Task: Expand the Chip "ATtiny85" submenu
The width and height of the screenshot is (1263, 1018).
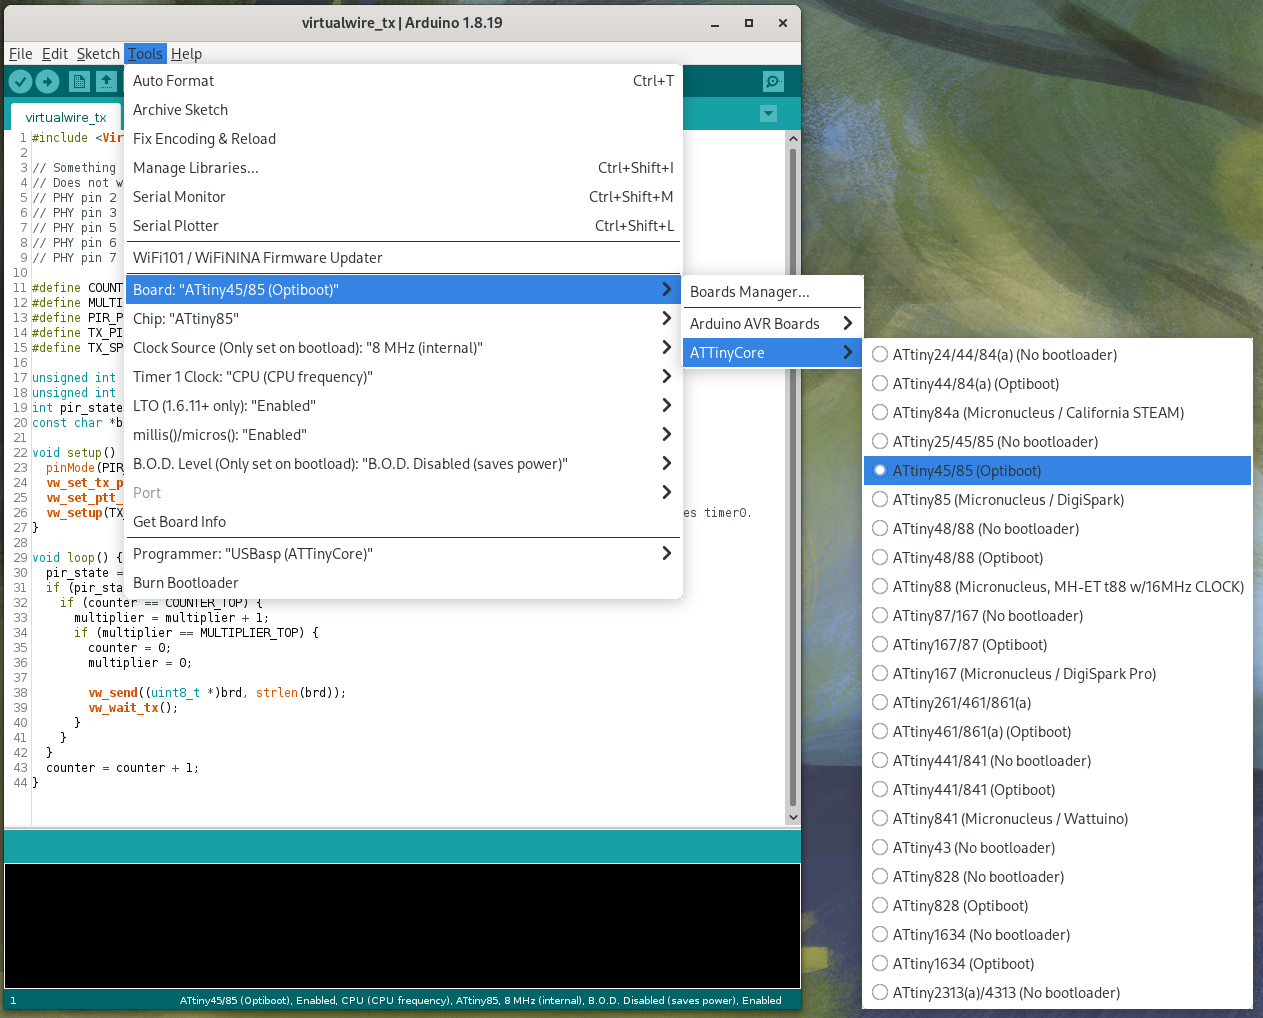Action: click(403, 319)
